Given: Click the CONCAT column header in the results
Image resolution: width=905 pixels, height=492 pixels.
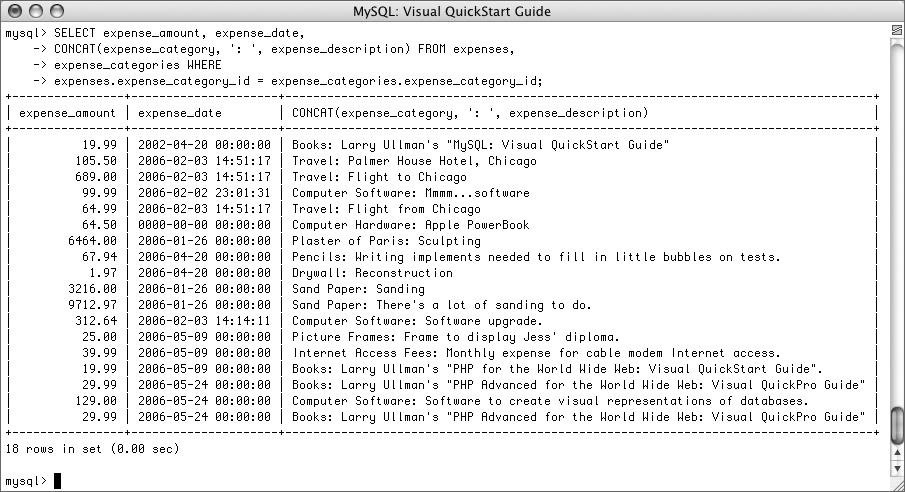Looking at the screenshot, I should (470, 113).
